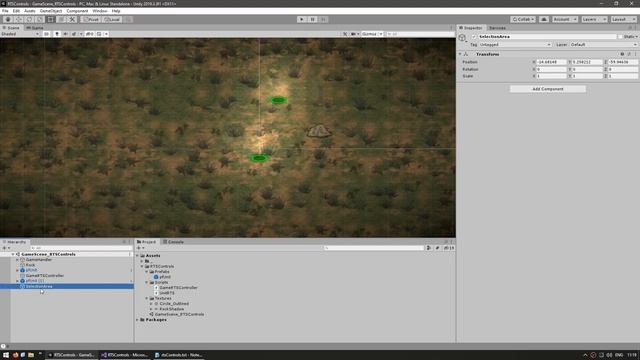Open the scene camera settings icon
This screenshot has width=640, height=360.
point(354,34)
